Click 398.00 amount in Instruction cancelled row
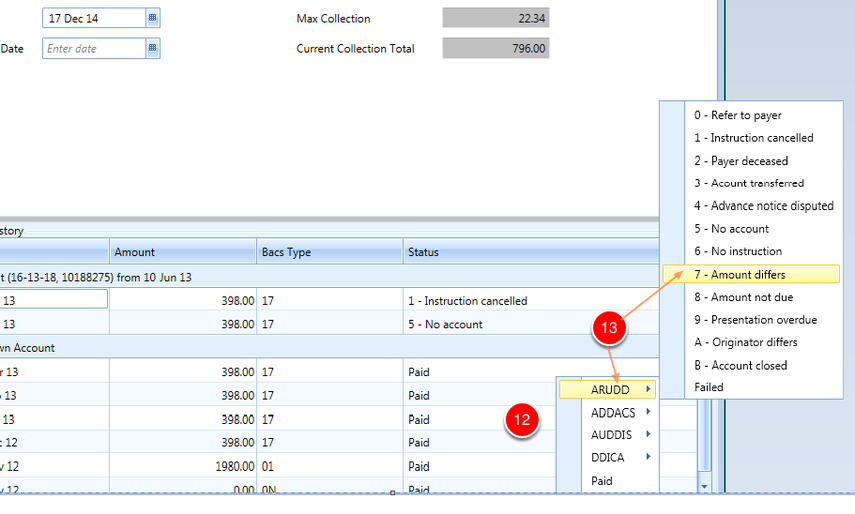 [183, 301]
